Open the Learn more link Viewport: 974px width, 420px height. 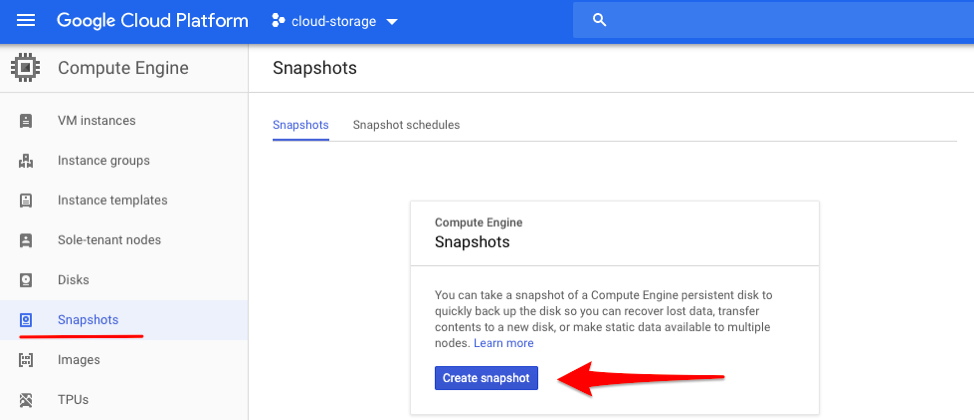point(503,343)
